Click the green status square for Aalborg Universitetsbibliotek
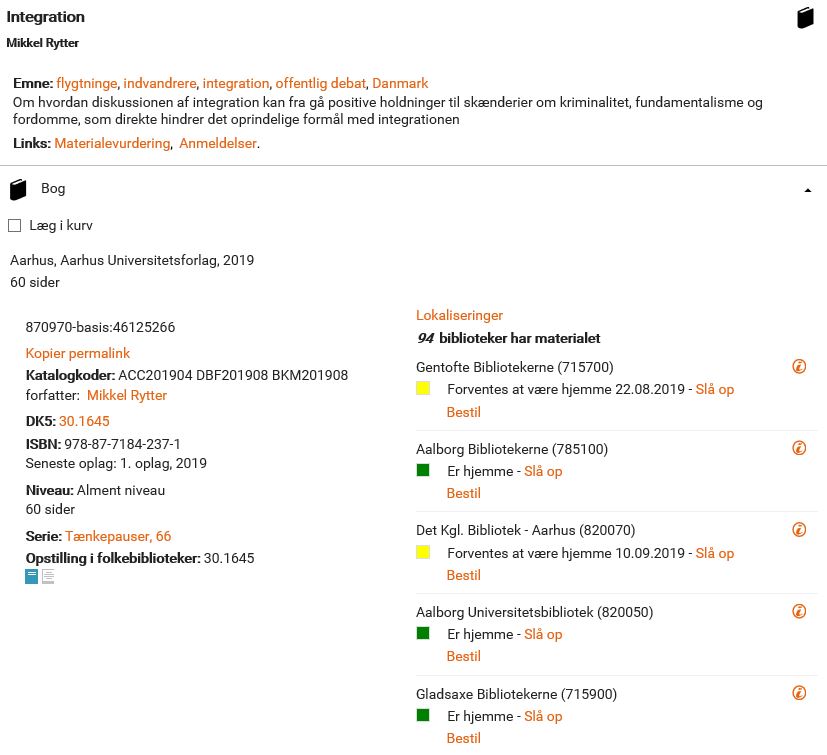827x755 pixels. pyautogui.click(x=423, y=633)
